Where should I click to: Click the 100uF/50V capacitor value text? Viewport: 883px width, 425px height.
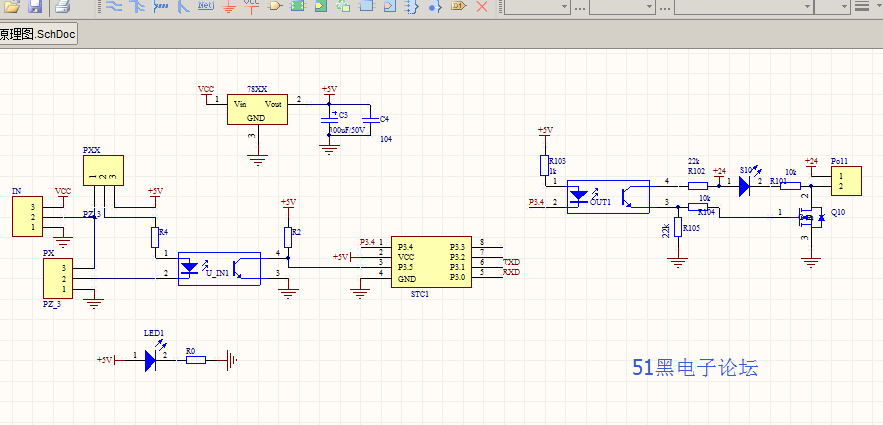(x=347, y=129)
